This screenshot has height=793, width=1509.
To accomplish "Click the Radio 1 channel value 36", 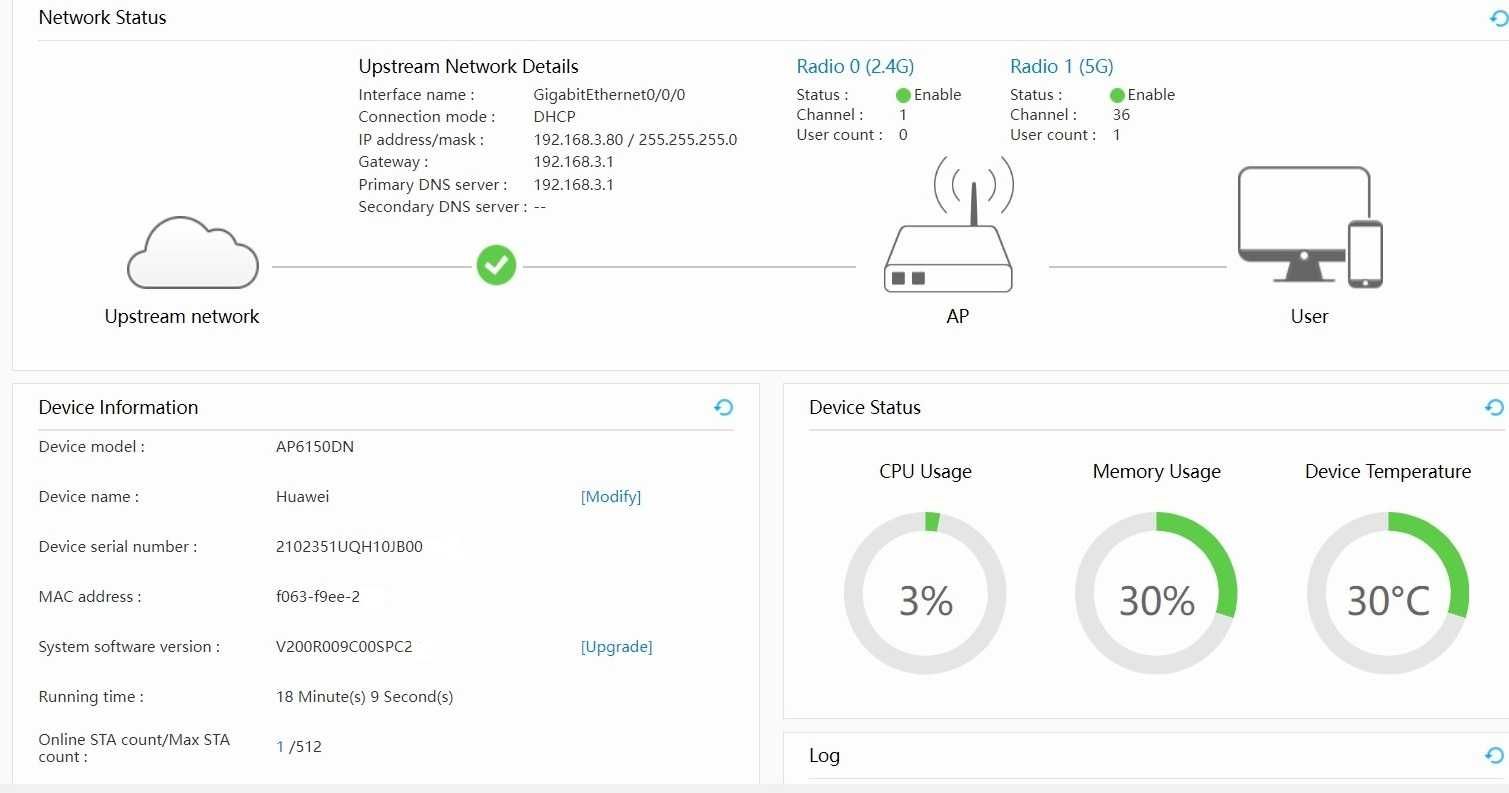I will tap(1121, 114).
